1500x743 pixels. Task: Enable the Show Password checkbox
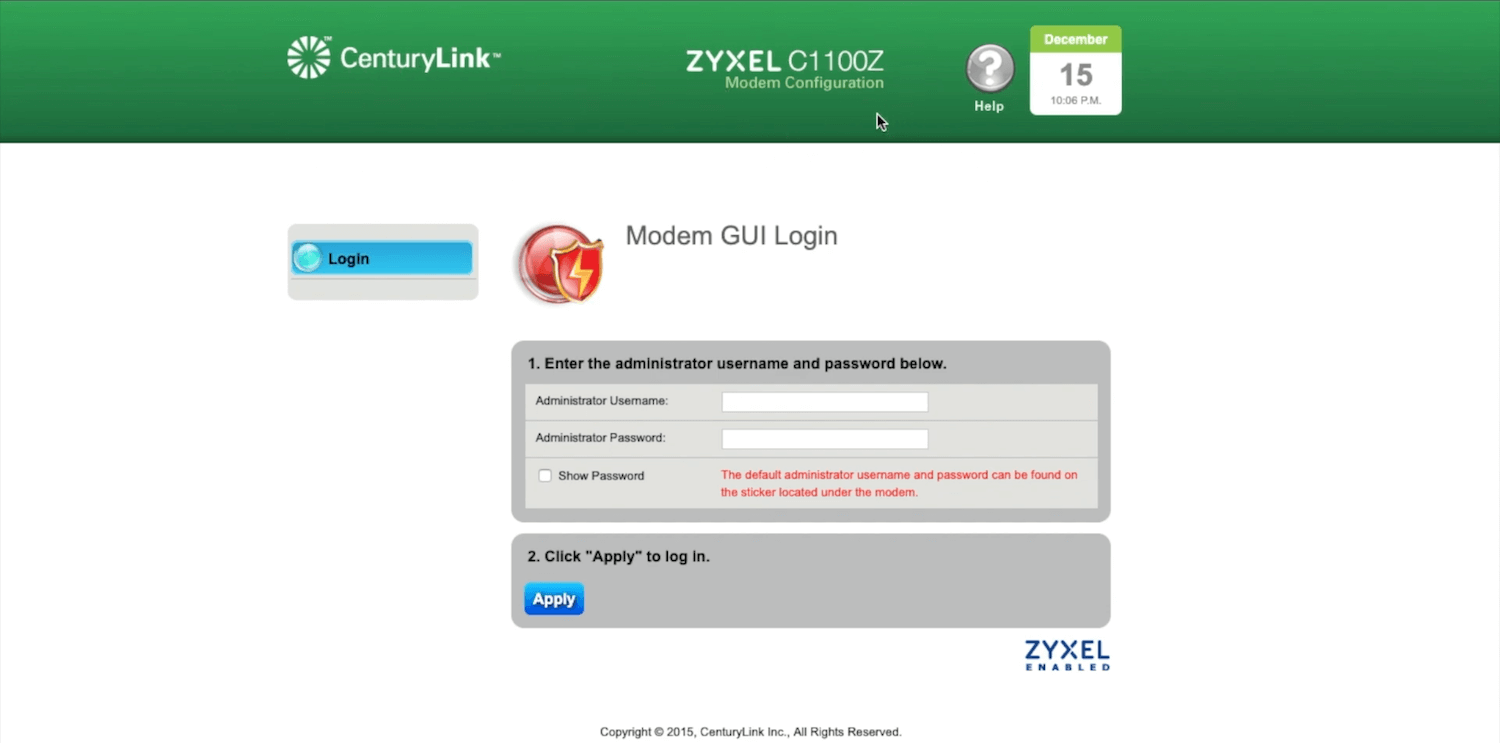pos(545,476)
